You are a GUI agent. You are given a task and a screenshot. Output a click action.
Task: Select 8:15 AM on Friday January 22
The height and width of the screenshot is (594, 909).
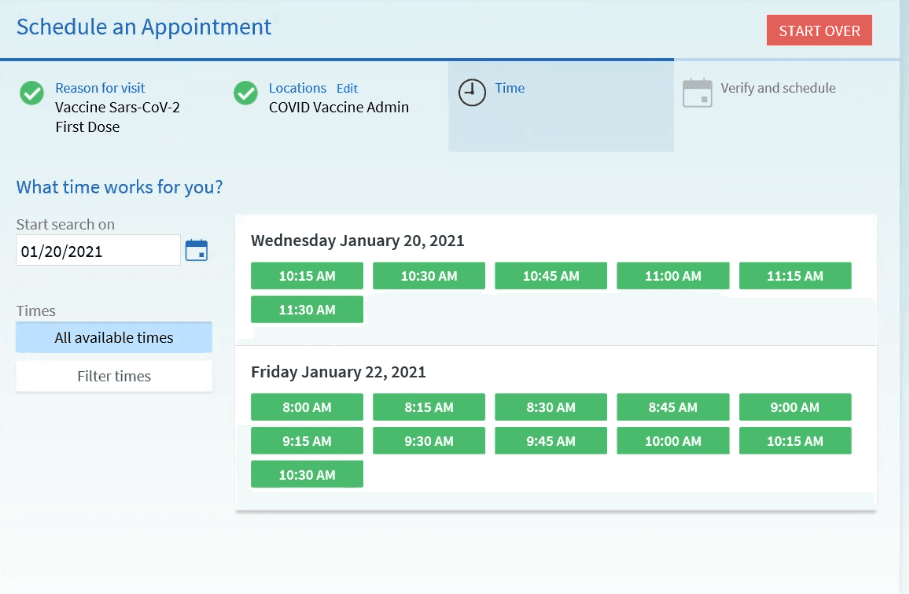[429, 407]
